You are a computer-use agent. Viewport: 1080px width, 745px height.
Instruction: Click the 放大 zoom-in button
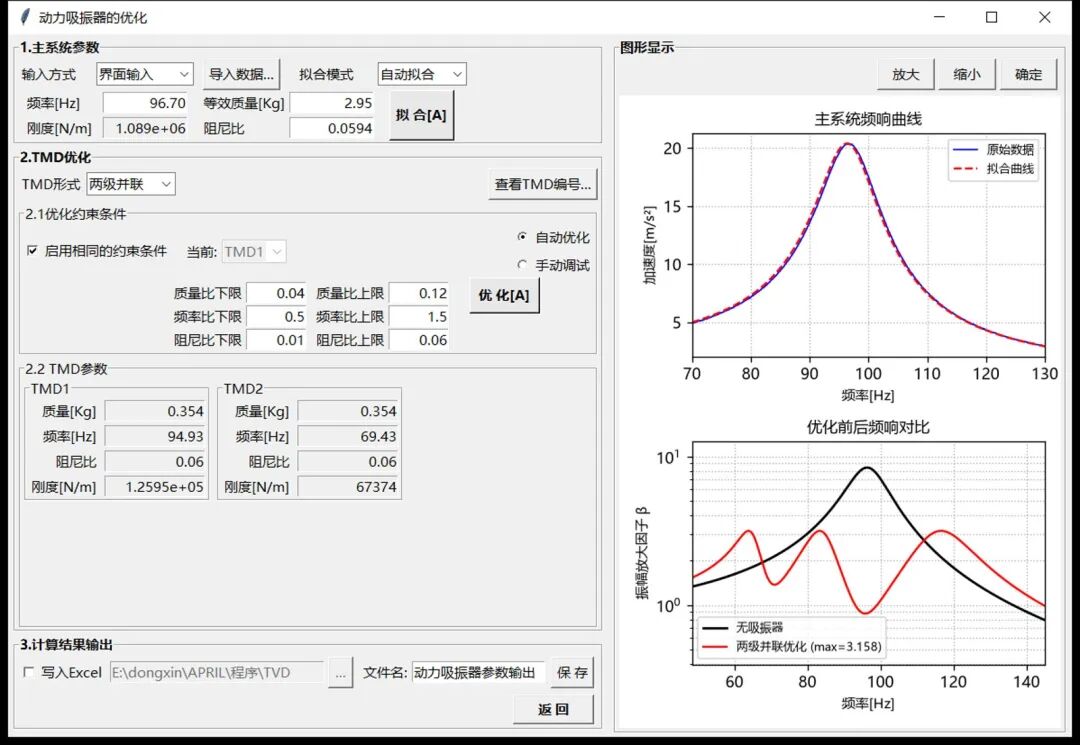[x=906, y=74]
